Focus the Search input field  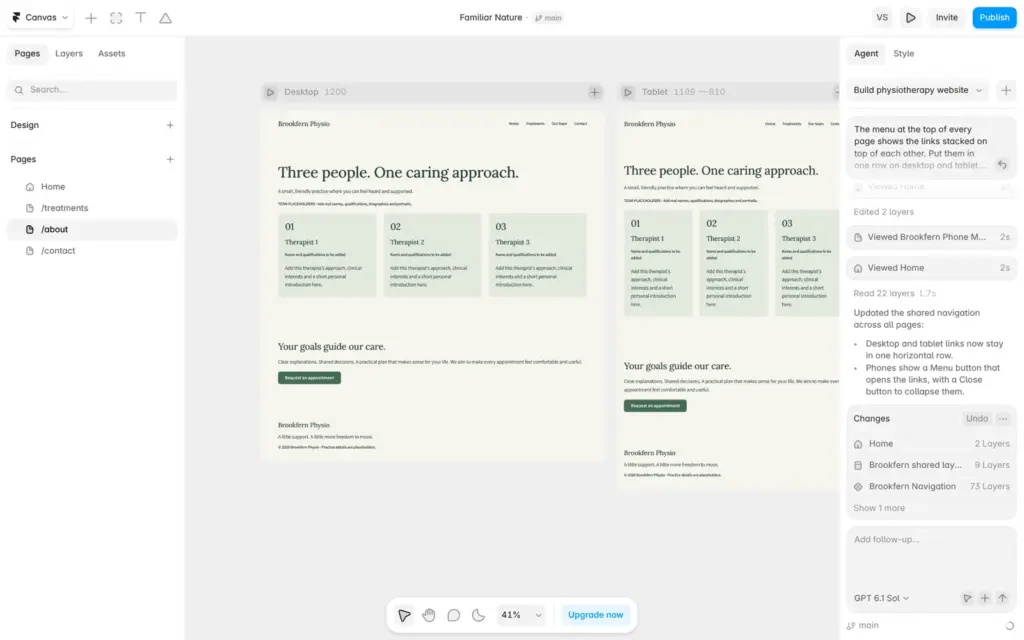[x=92, y=89]
